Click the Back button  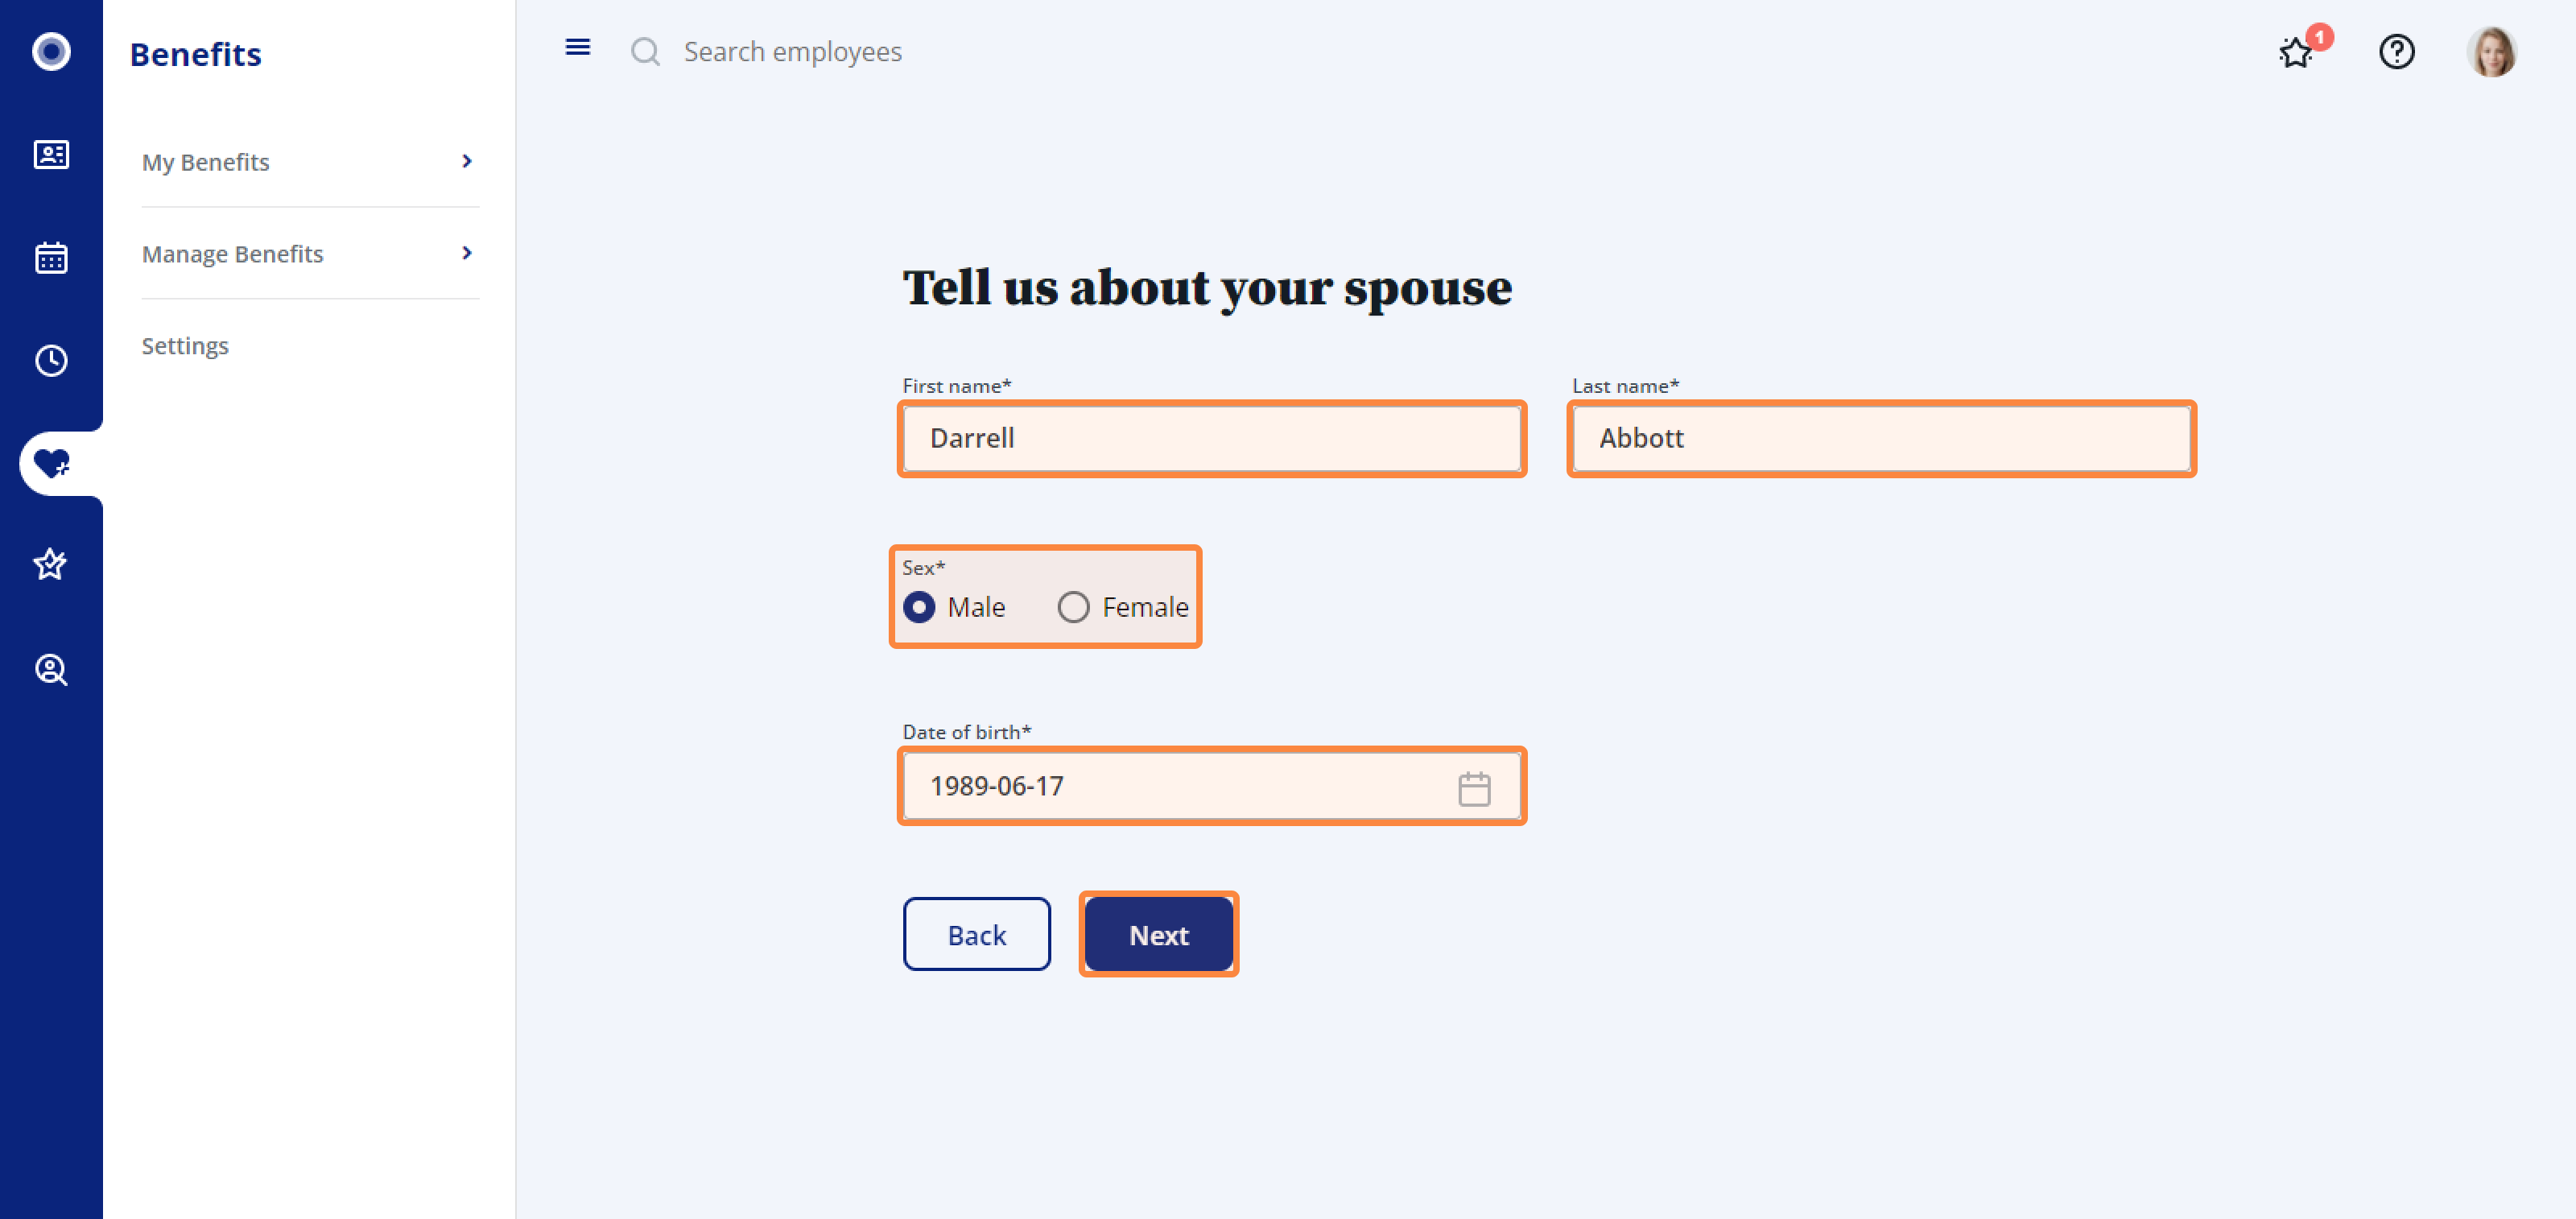click(977, 934)
